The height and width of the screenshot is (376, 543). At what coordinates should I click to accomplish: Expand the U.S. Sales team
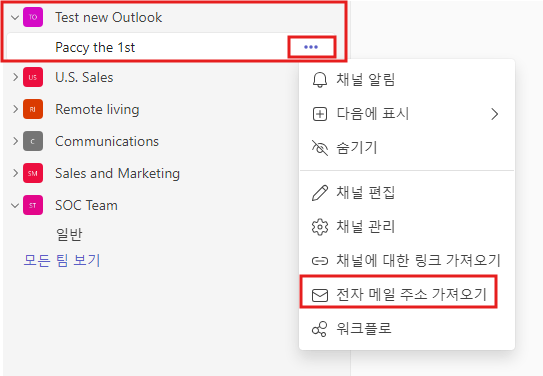tap(15, 77)
